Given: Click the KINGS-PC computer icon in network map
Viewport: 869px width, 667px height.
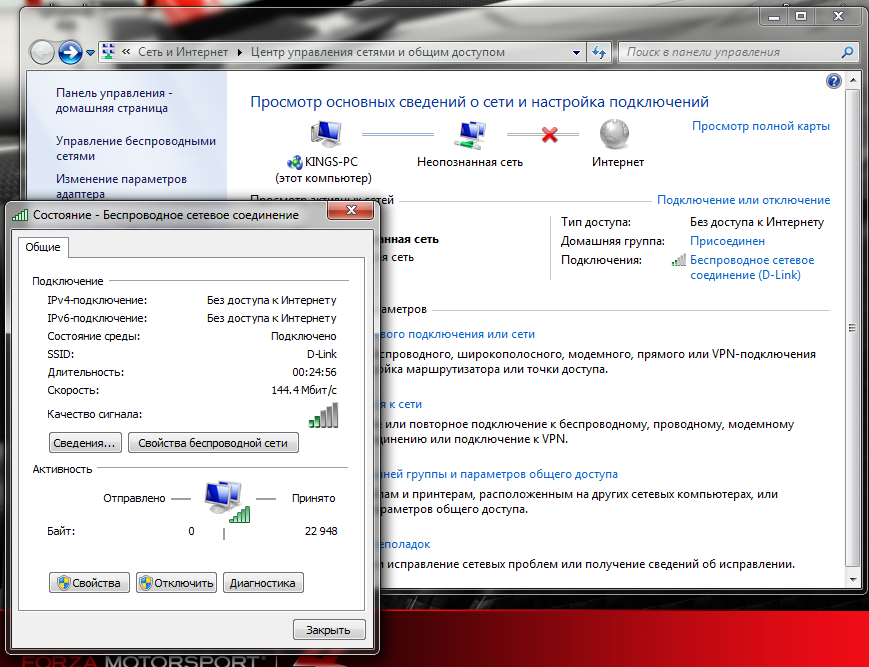Looking at the screenshot, I should point(326,134).
